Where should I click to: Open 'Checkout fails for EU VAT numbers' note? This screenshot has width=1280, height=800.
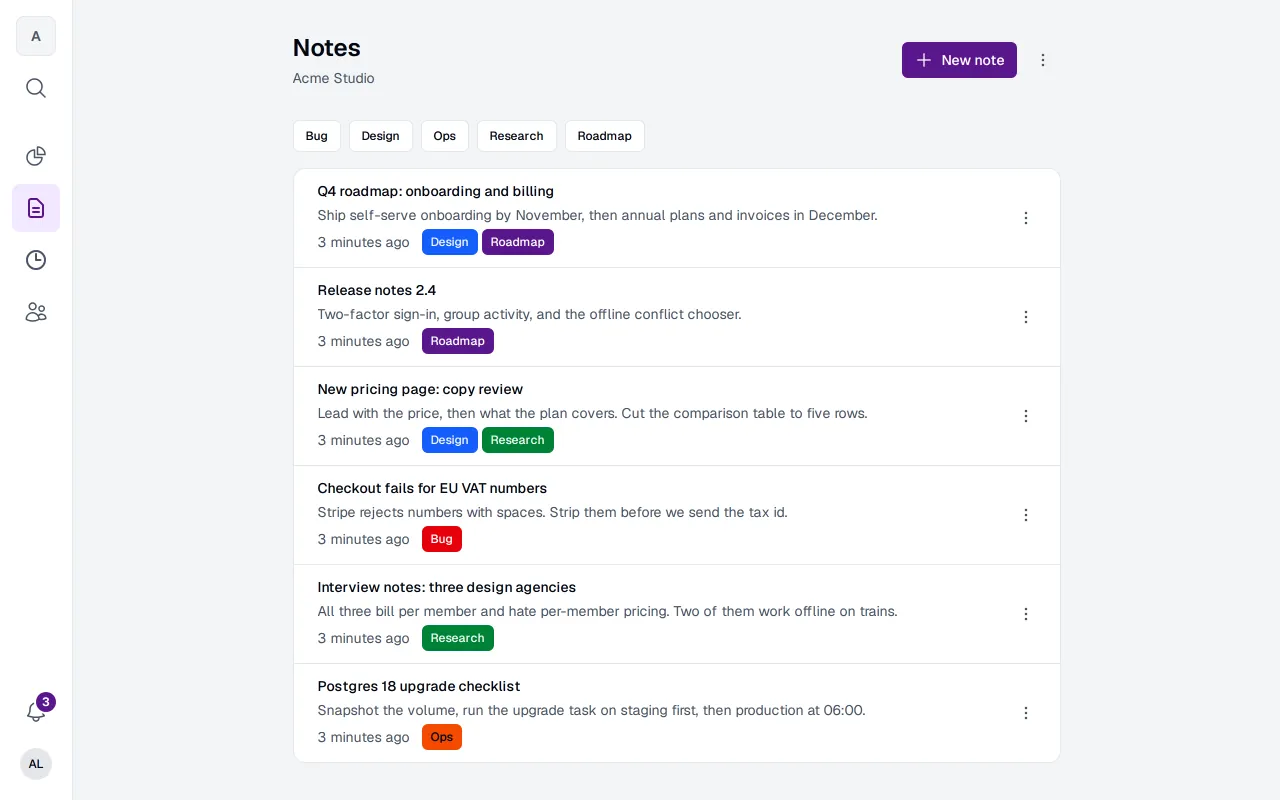point(432,488)
